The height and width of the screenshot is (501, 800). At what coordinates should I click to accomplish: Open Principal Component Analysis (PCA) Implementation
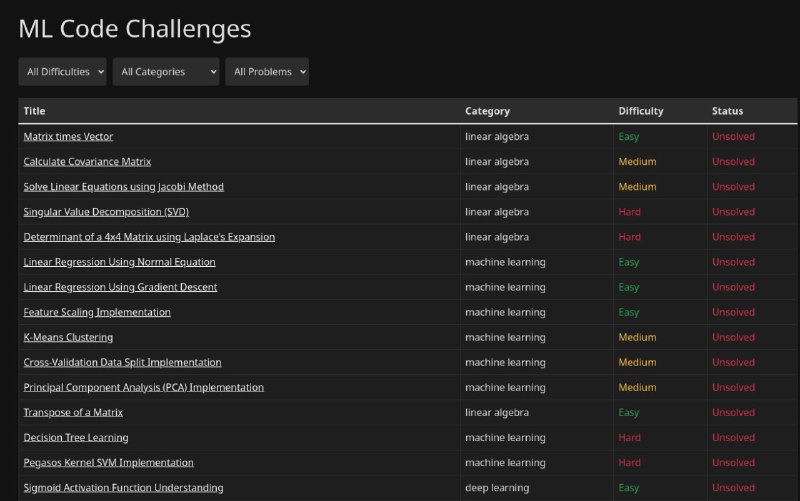pos(144,387)
